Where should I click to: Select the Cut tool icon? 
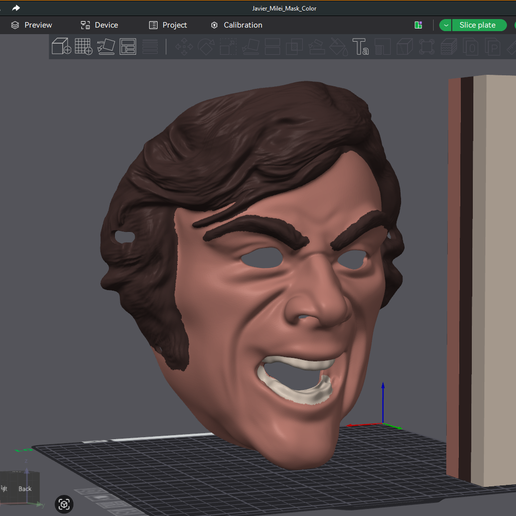click(272, 46)
